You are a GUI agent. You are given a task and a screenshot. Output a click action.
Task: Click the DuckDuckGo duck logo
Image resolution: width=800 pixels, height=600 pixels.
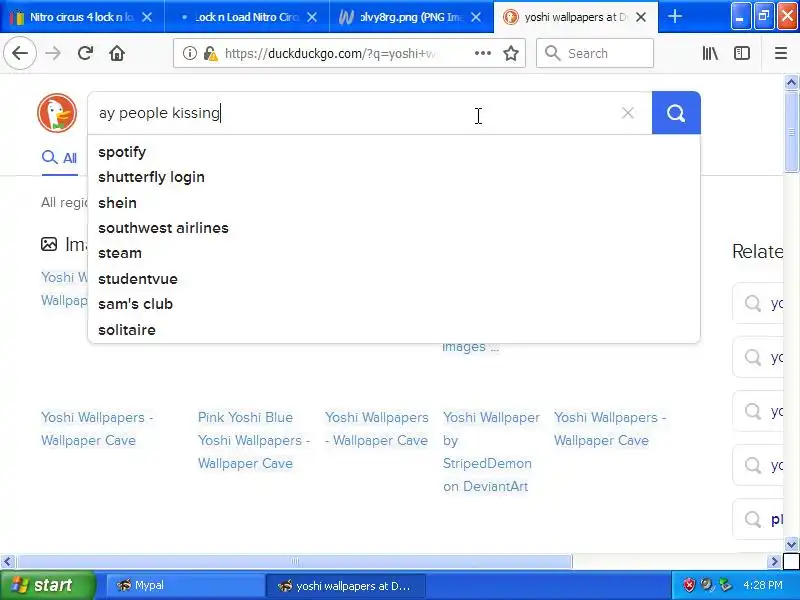click(x=57, y=113)
